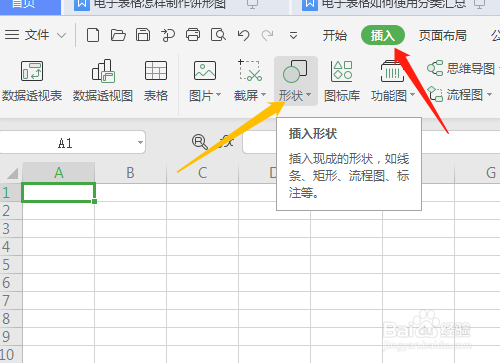Open the 图标库 icon library
The height and width of the screenshot is (363, 500).
342,81
